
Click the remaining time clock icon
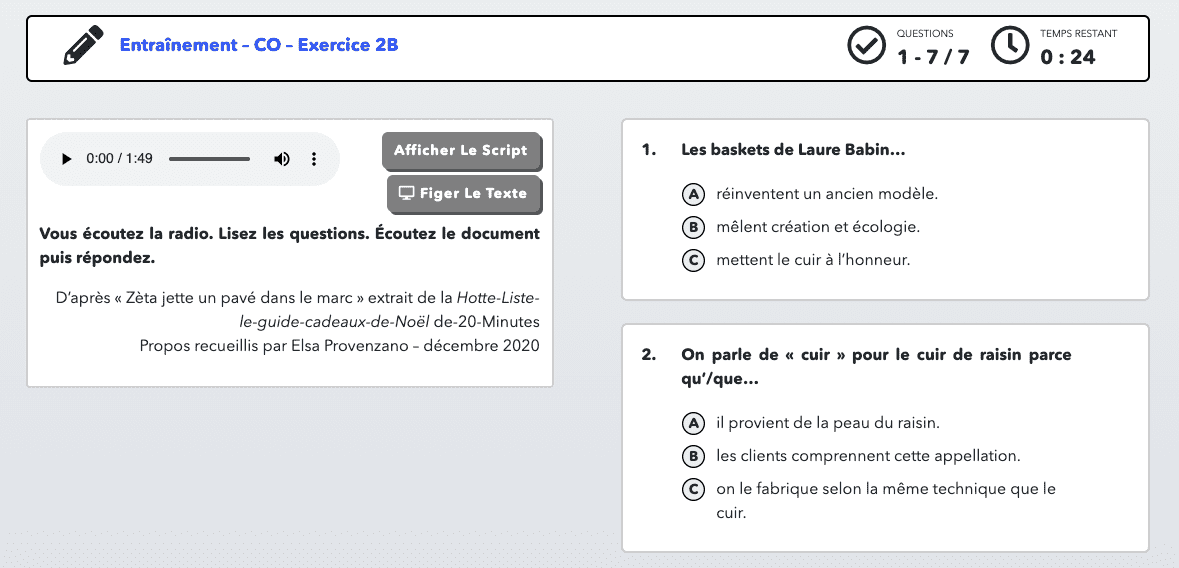coord(1010,46)
